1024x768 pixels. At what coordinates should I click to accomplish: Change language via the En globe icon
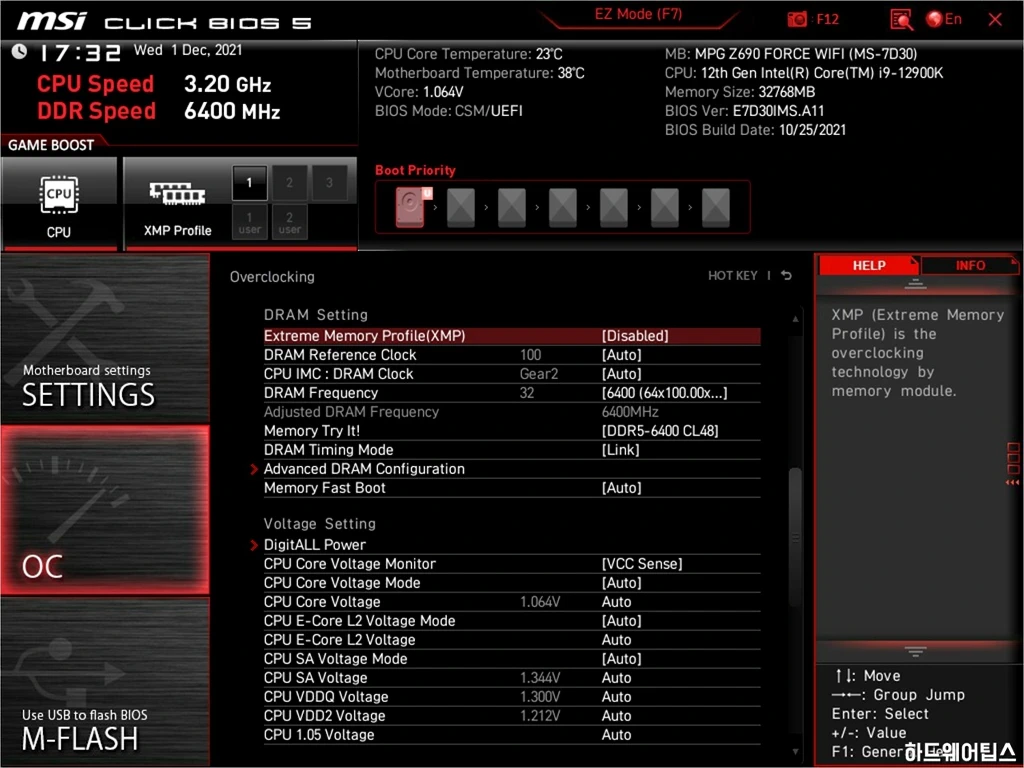(x=944, y=19)
